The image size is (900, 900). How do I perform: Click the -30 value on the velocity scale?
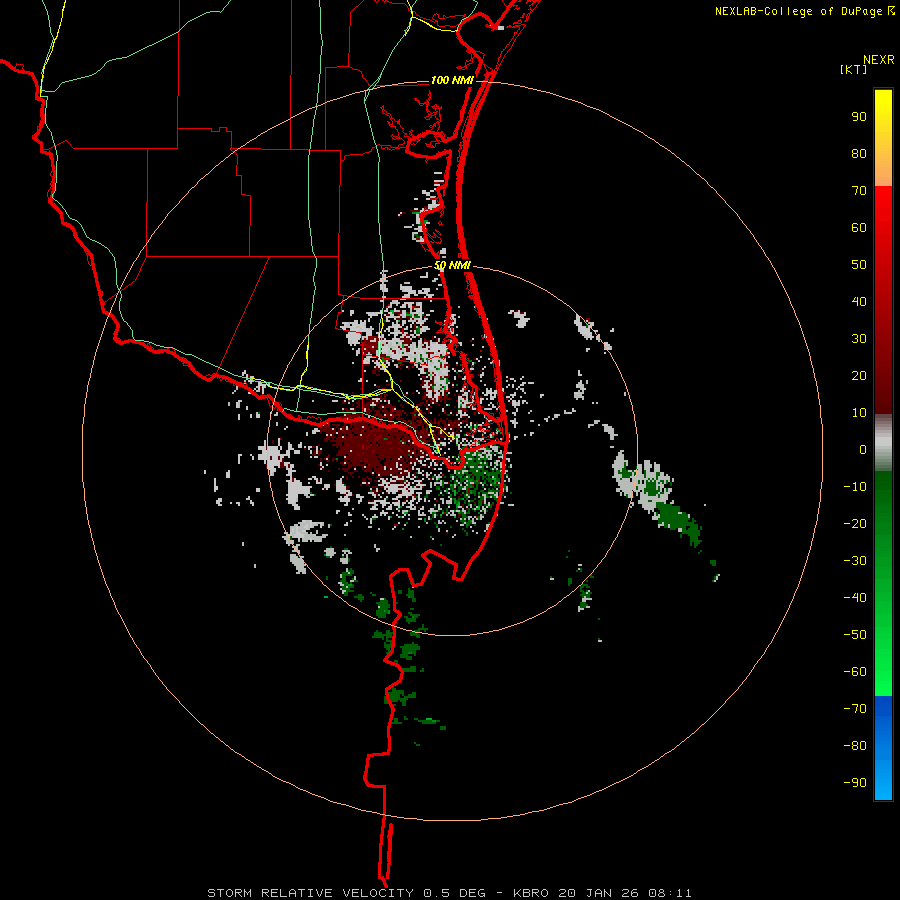tap(855, 561)
